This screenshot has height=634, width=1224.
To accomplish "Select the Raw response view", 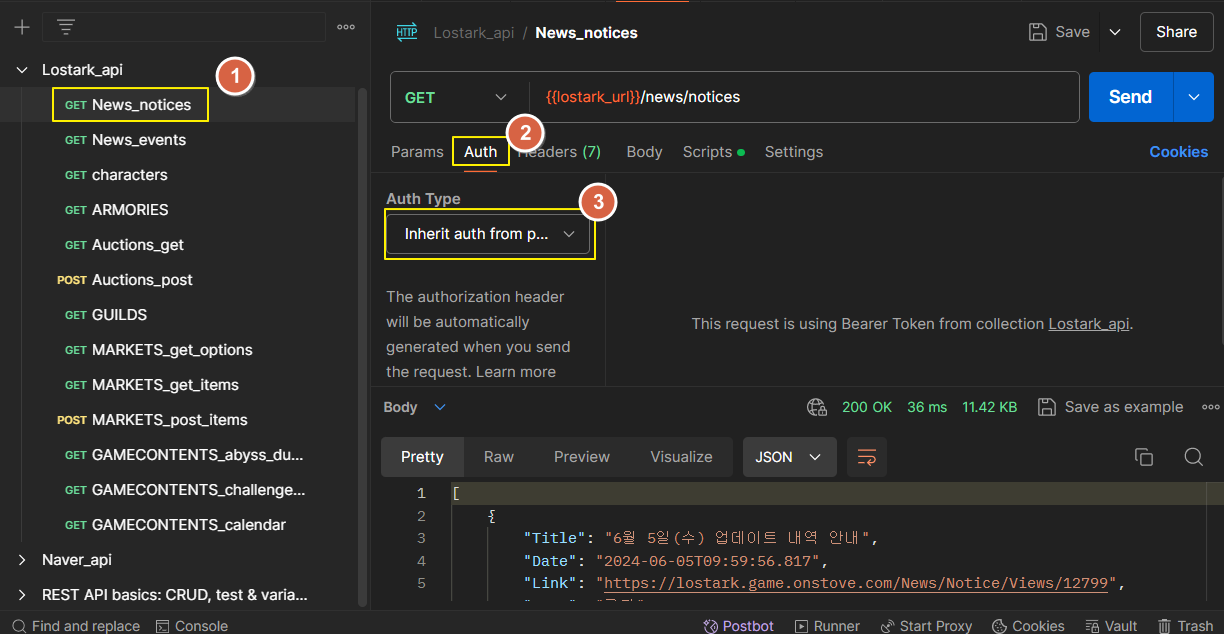I will point(499,457).
